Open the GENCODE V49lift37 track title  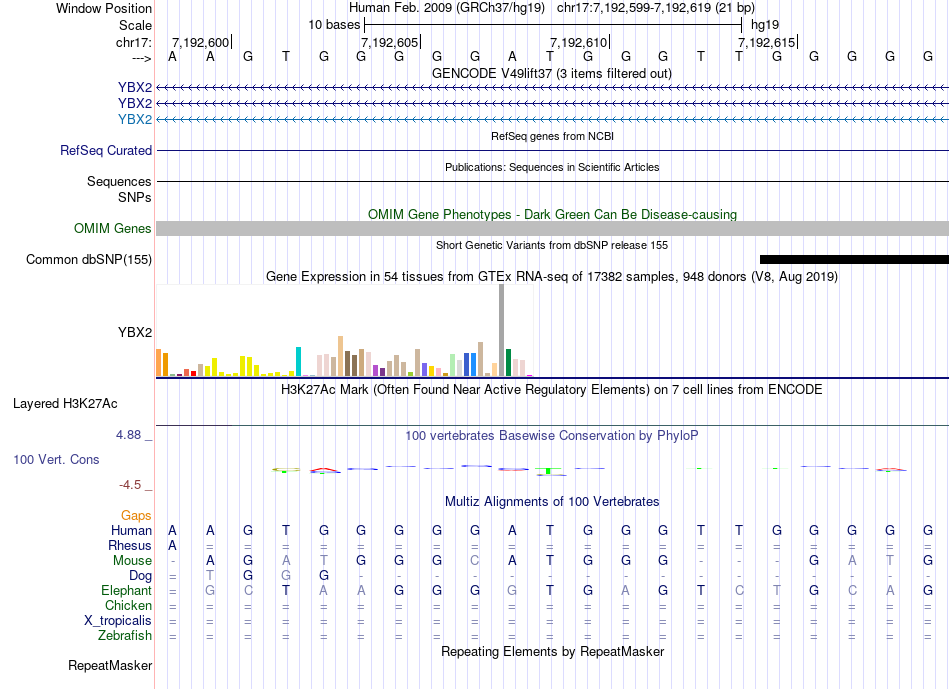[552, 73]
